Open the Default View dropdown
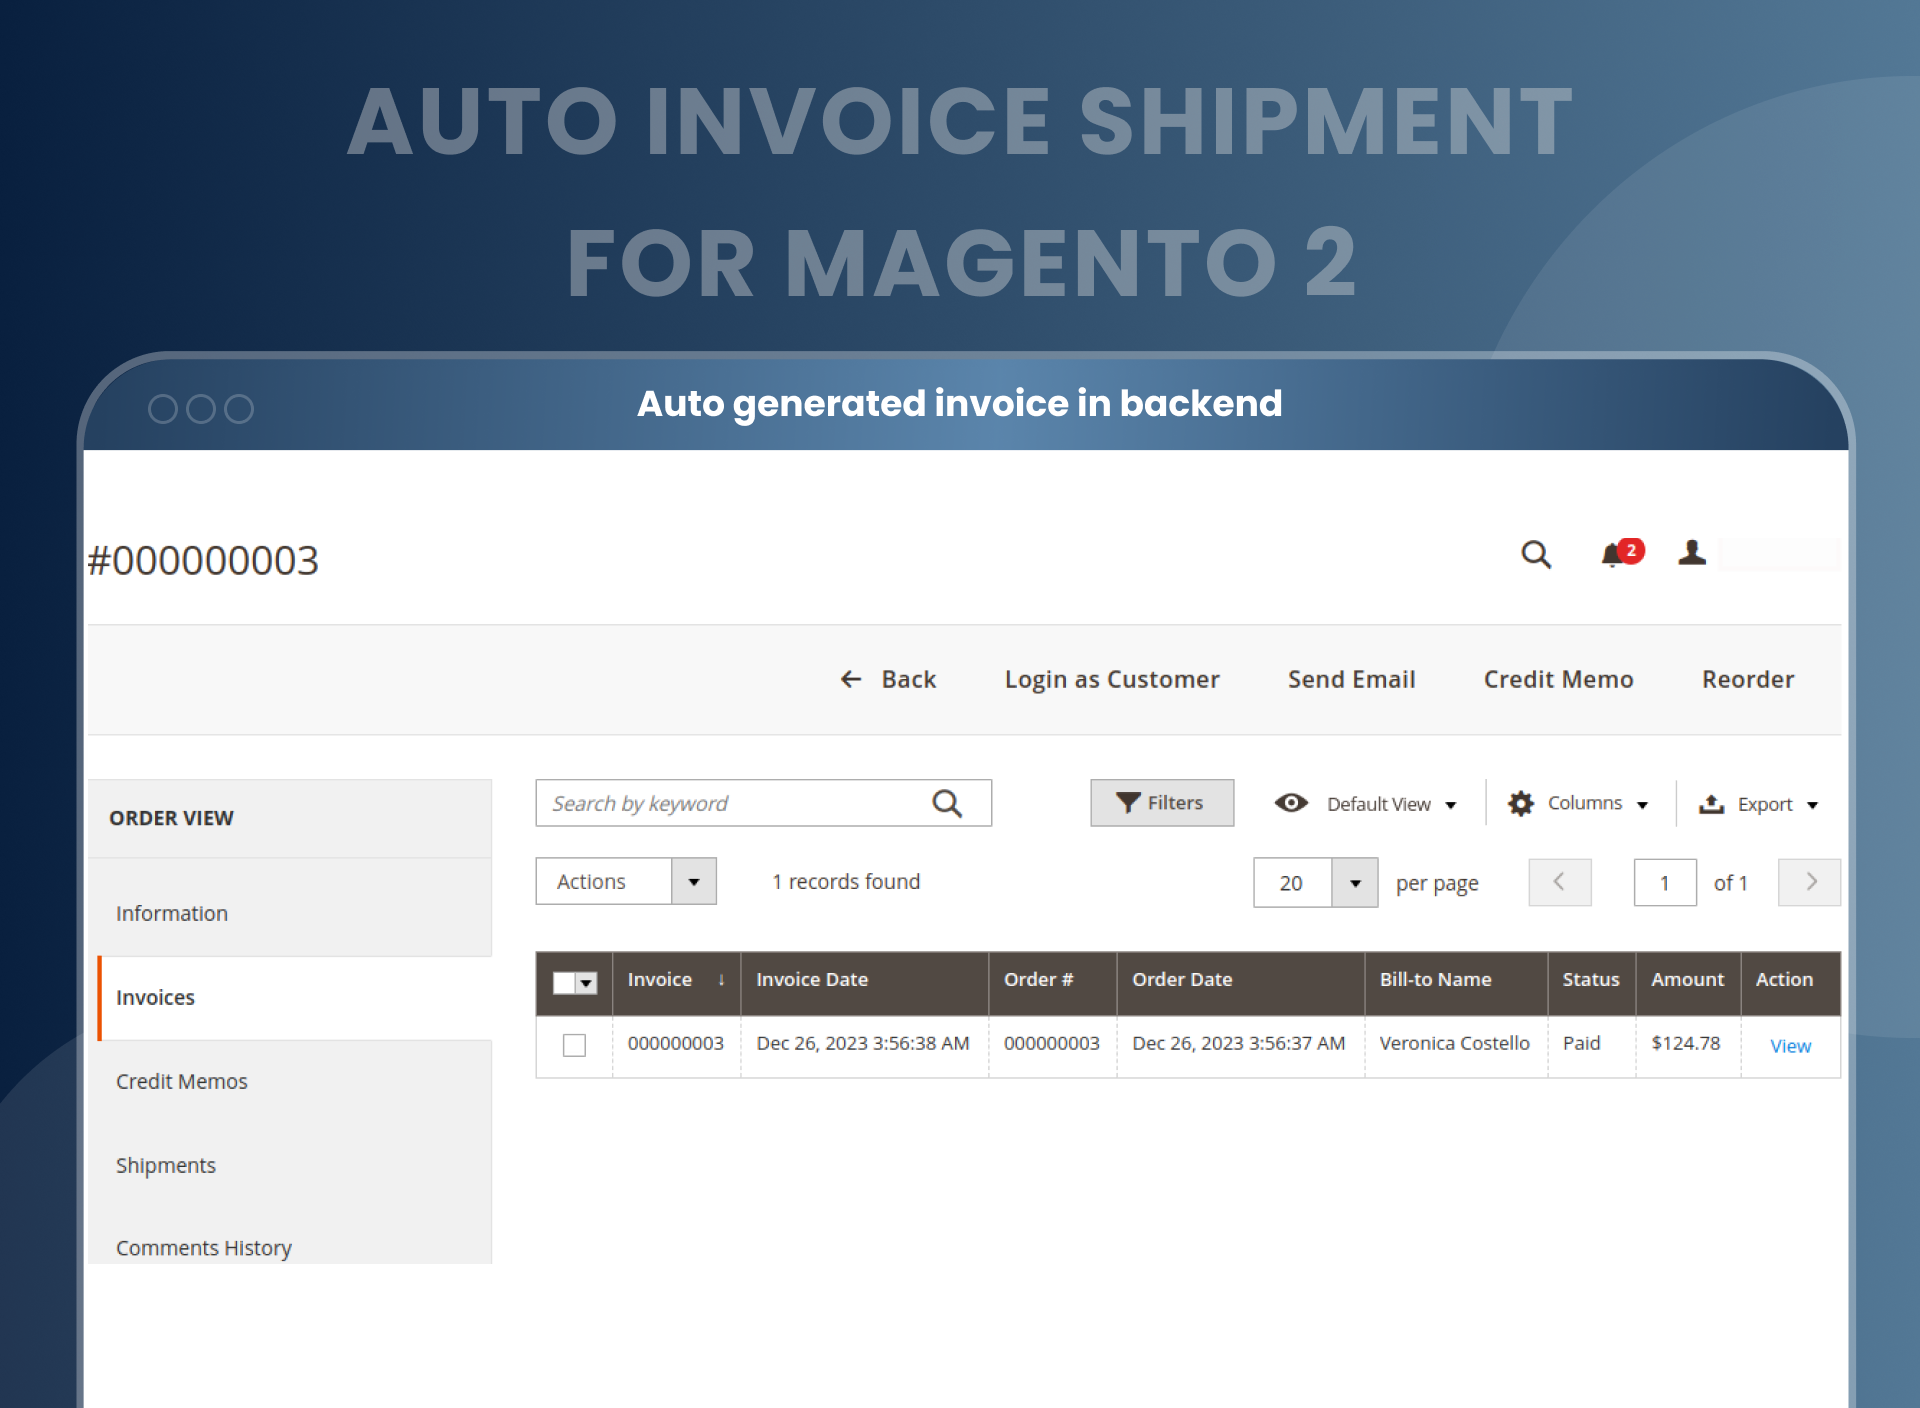The height and width of the screenshot is (1408, 1920). tap(1392, 804)
